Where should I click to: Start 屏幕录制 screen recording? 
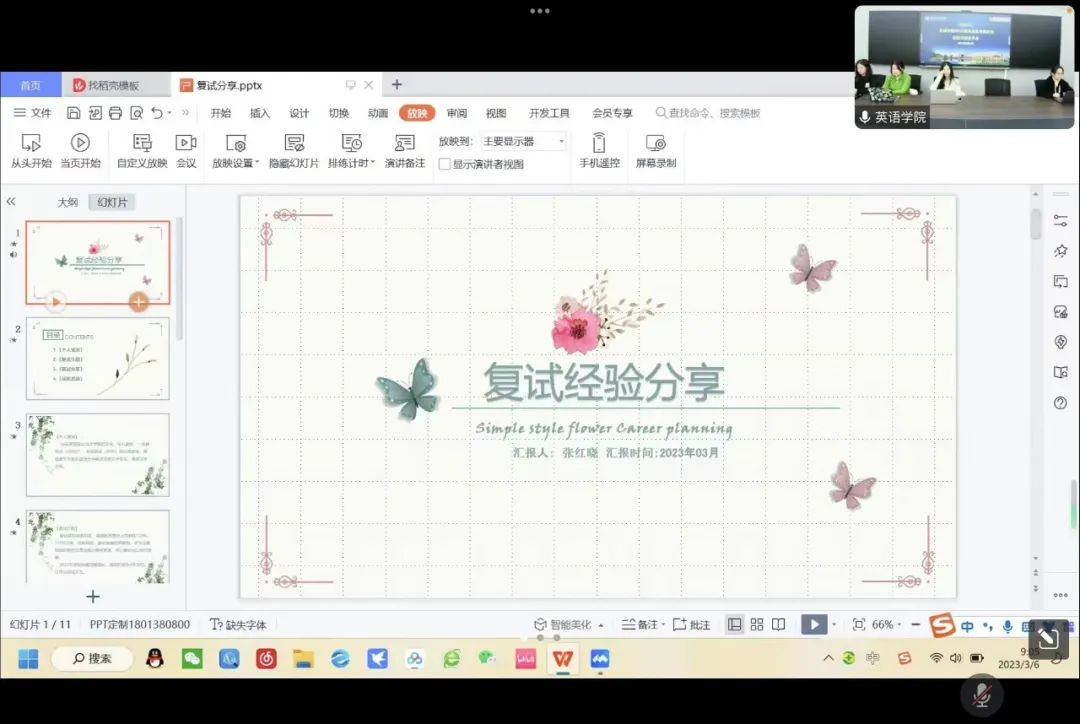656,143
